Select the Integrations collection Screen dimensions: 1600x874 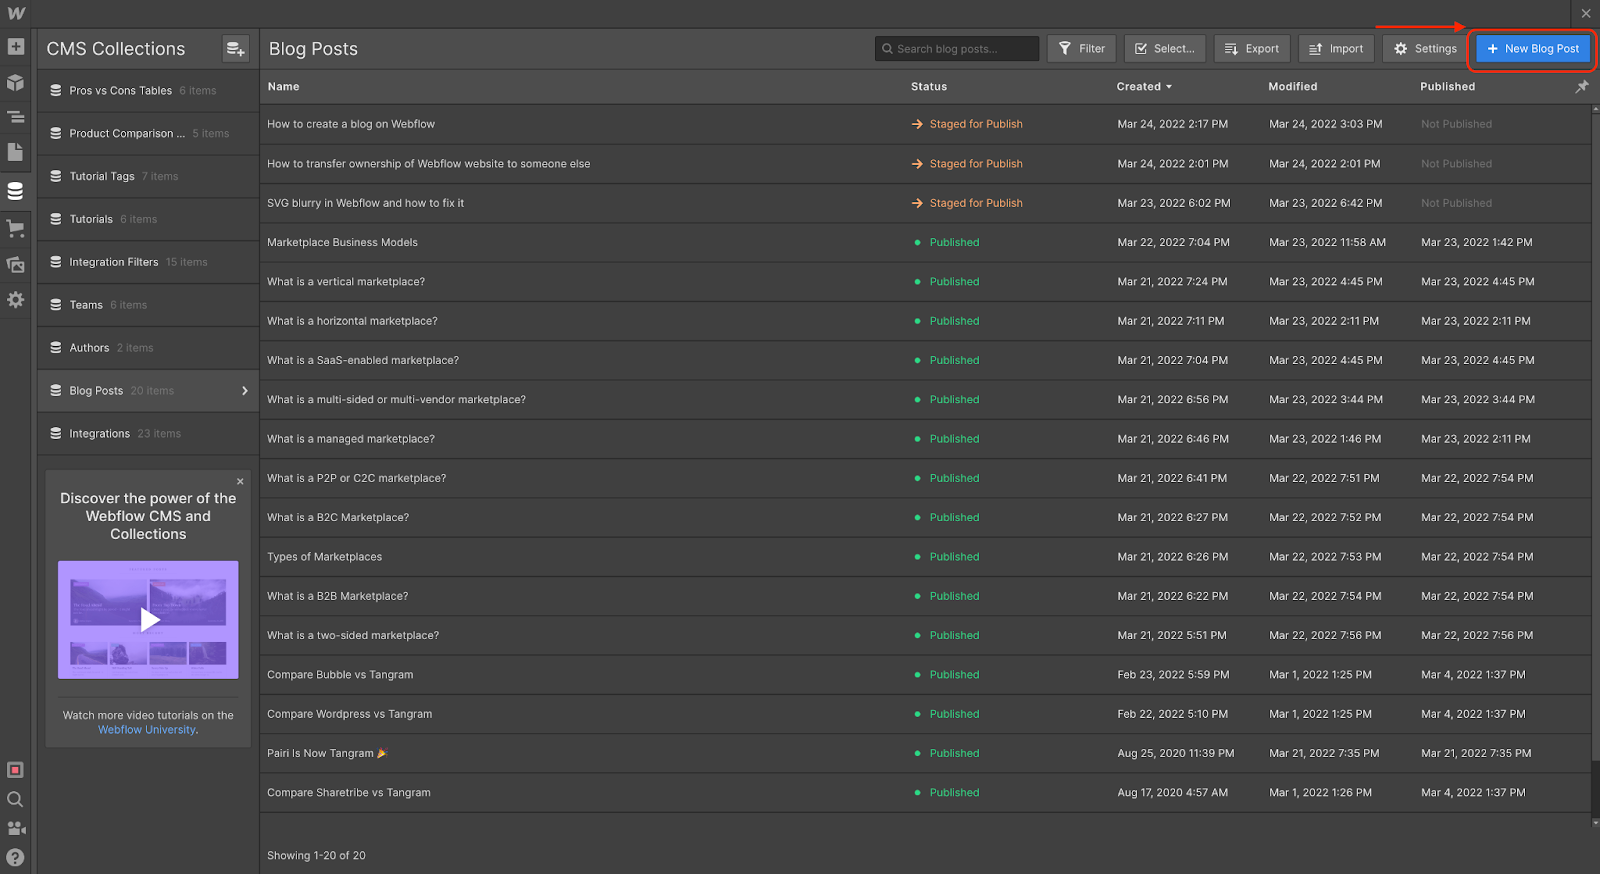pos(148,434)
